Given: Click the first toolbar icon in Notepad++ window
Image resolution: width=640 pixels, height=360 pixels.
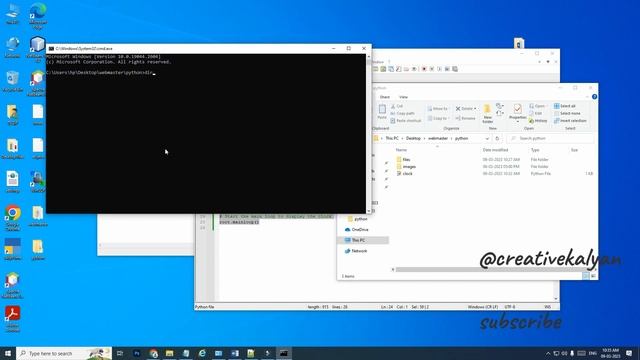Looking at the screenshot, I should pyautogui.click(x=376, y=69).
